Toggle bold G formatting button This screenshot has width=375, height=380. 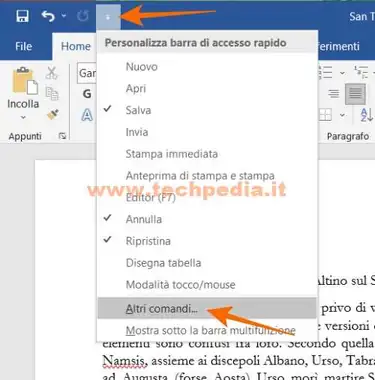point(87,94)
